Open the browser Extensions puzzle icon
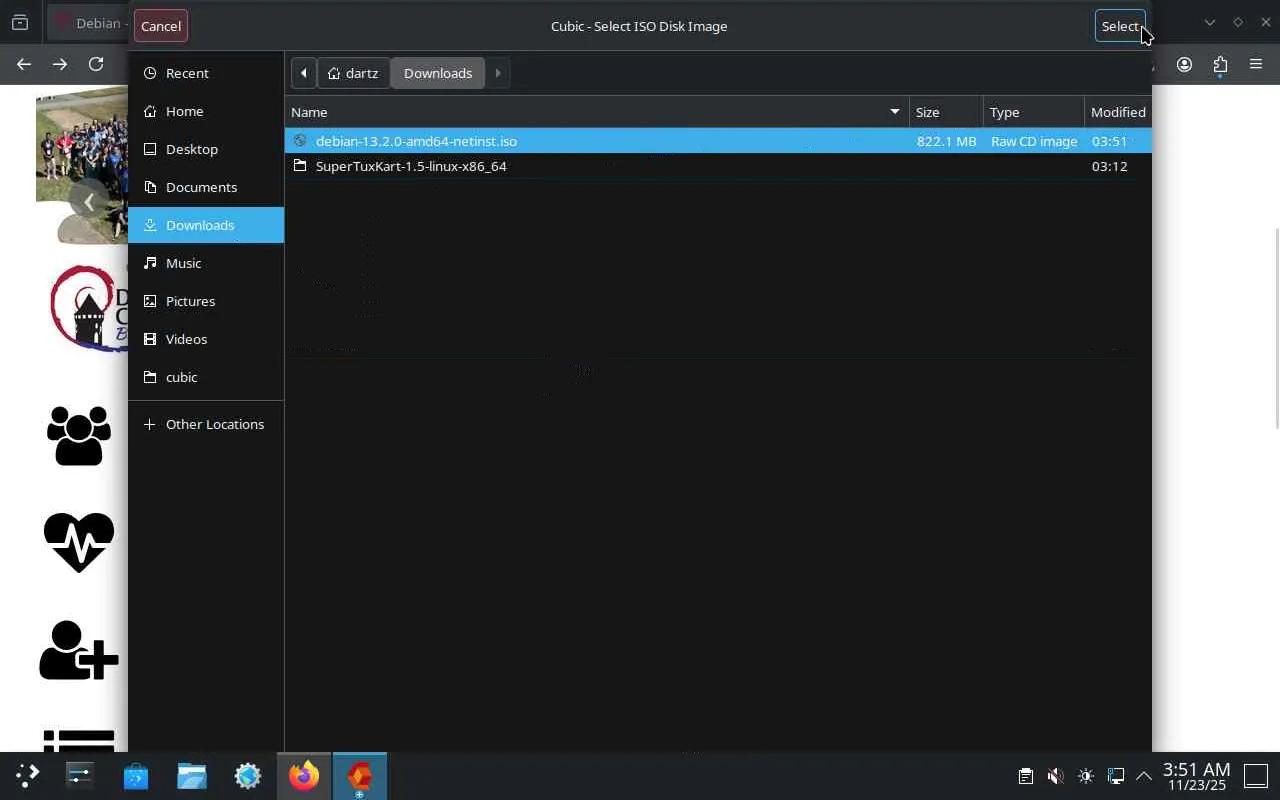Viewport: 1280px width, 800px height. tap(1220, 64)
